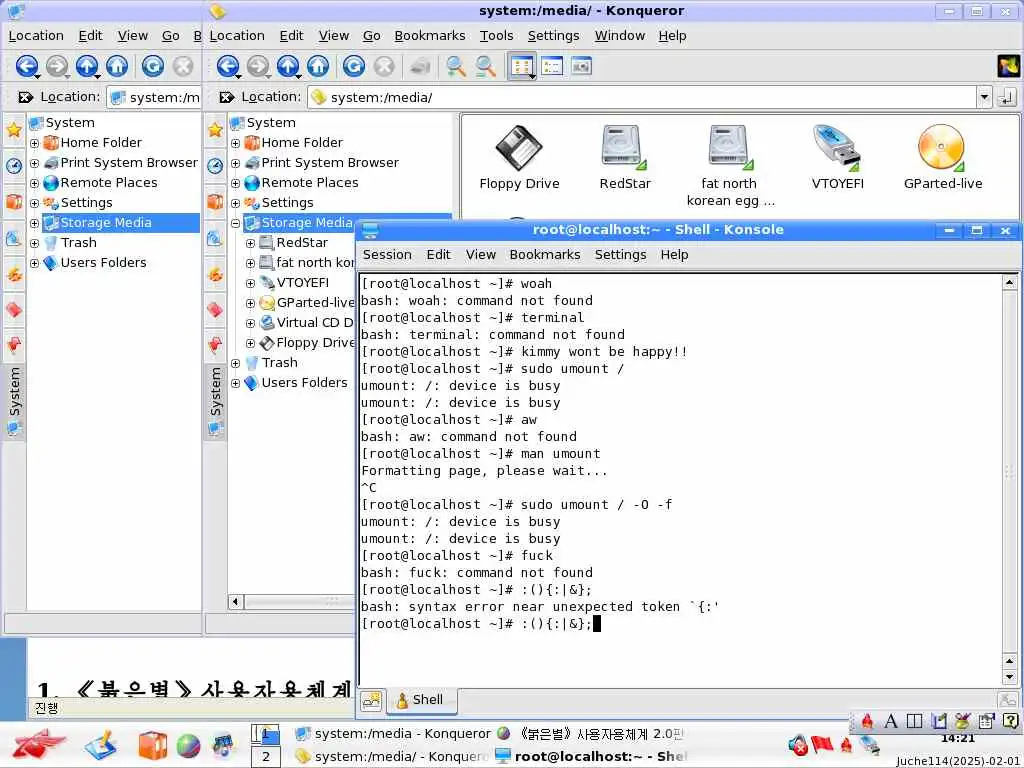Toggle System tab in left Konqueror sidebar

point(14,400)
